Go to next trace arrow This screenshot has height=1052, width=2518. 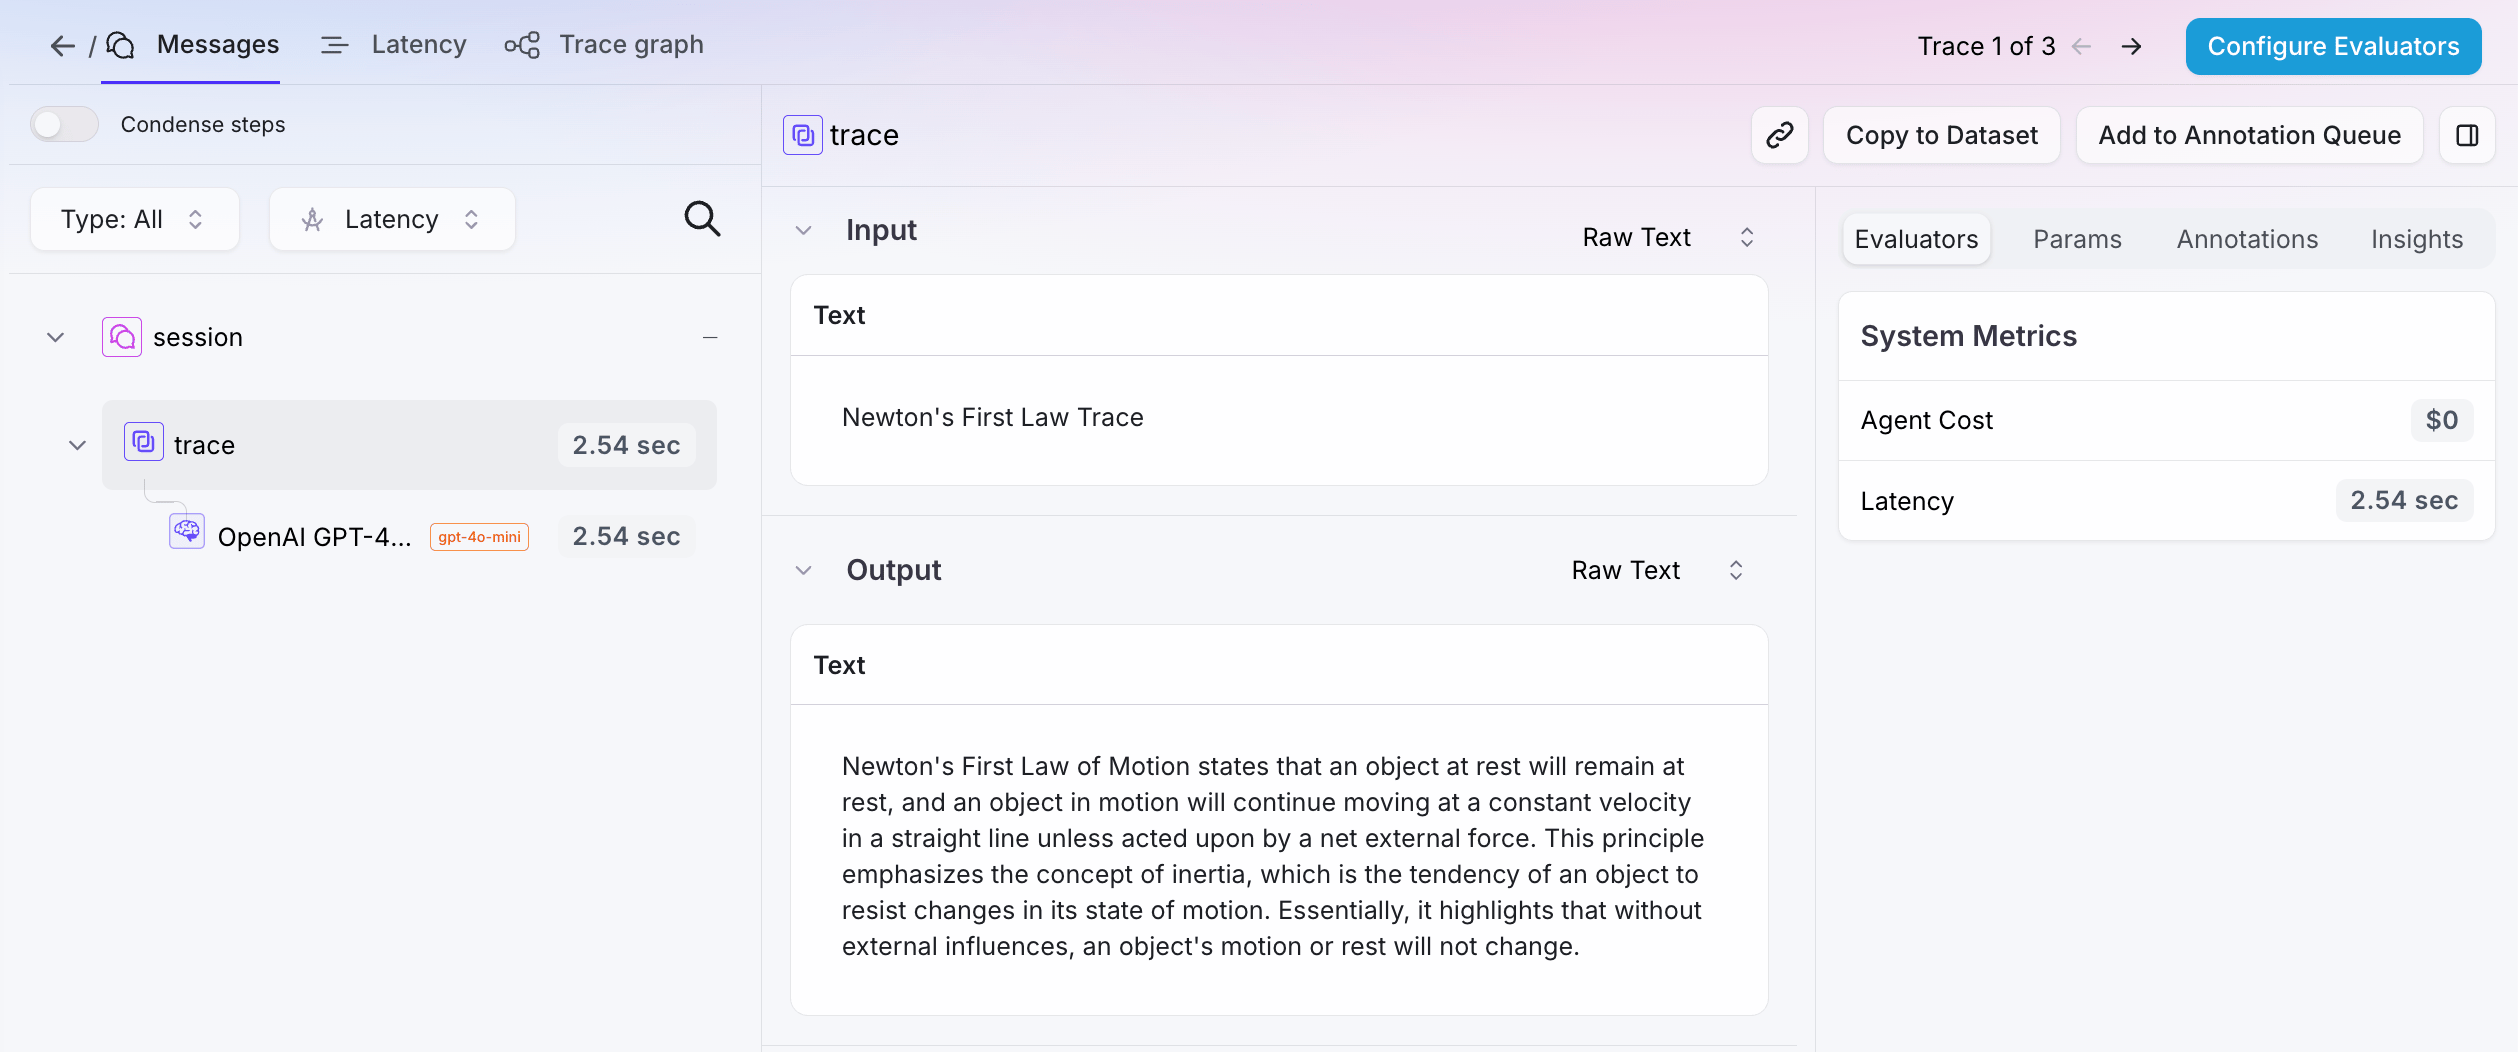(2131, 46)
